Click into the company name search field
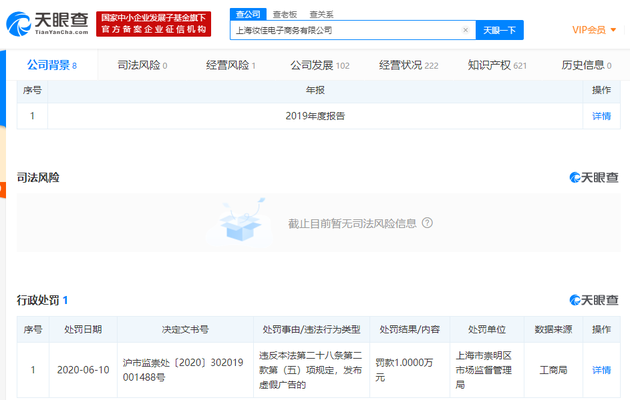This screenshot has height=400, width=630. pyautogui.click(x=345, y=31)
